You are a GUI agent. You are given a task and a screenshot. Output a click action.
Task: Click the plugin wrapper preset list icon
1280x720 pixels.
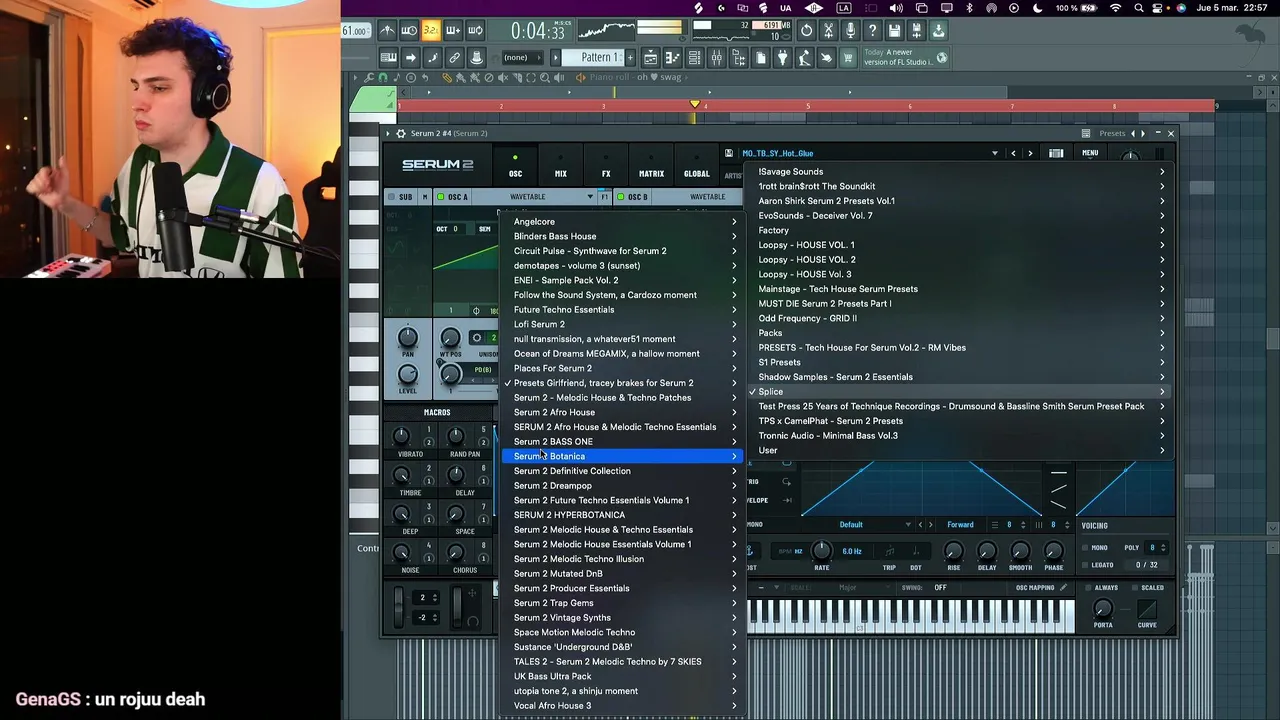[x=1085, y=133]
